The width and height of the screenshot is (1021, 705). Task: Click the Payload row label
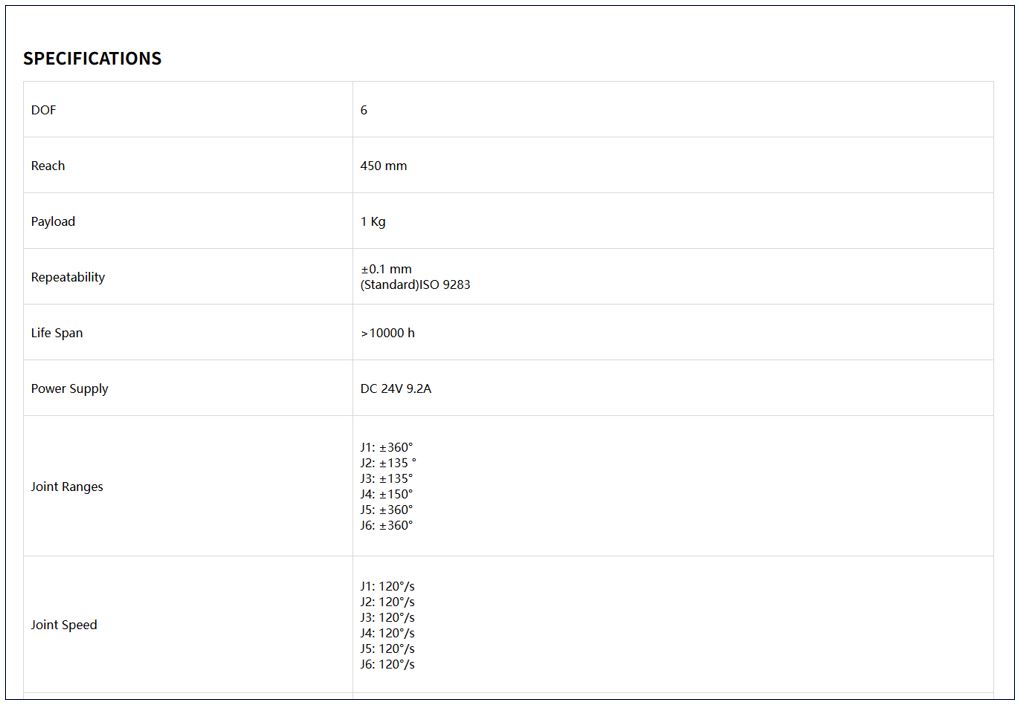pyautogui.click(x=53, y=222)
